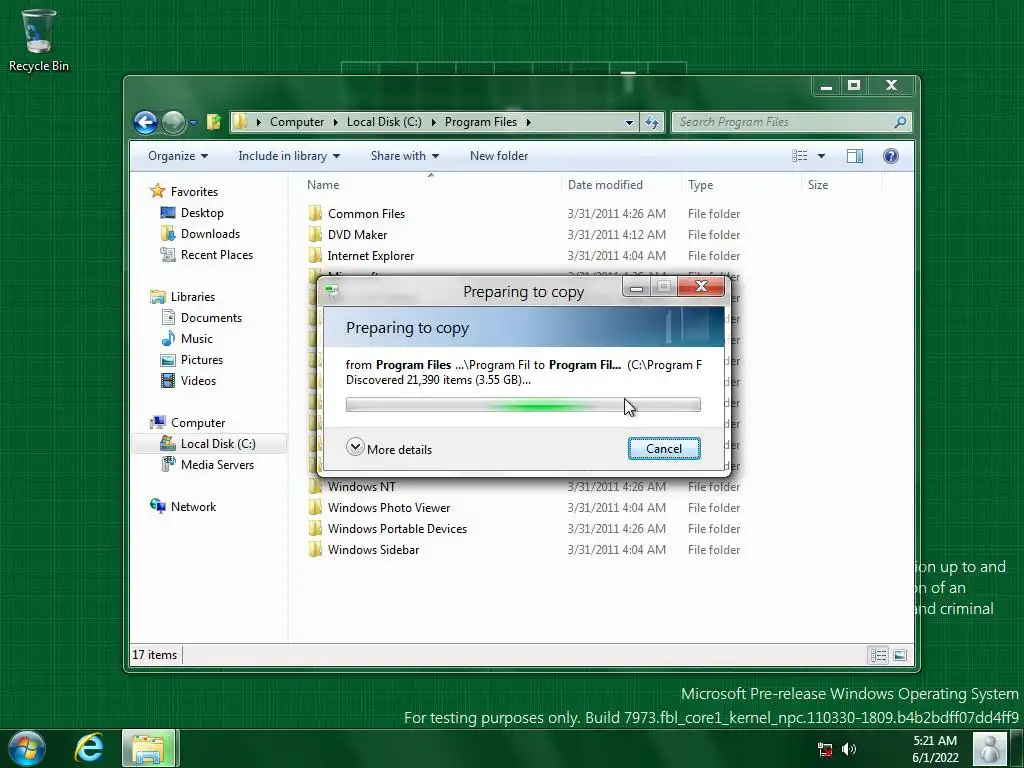Open the Videos library

pos(198,381)
